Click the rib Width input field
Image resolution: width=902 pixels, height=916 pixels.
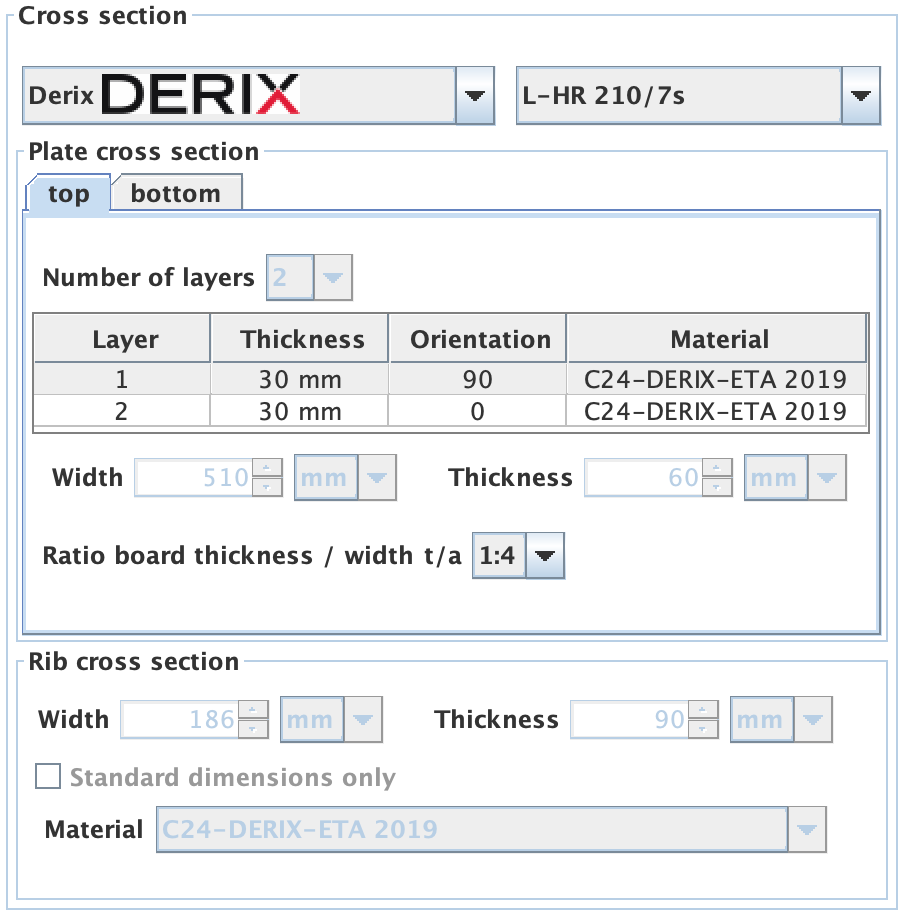click(180, 720)
